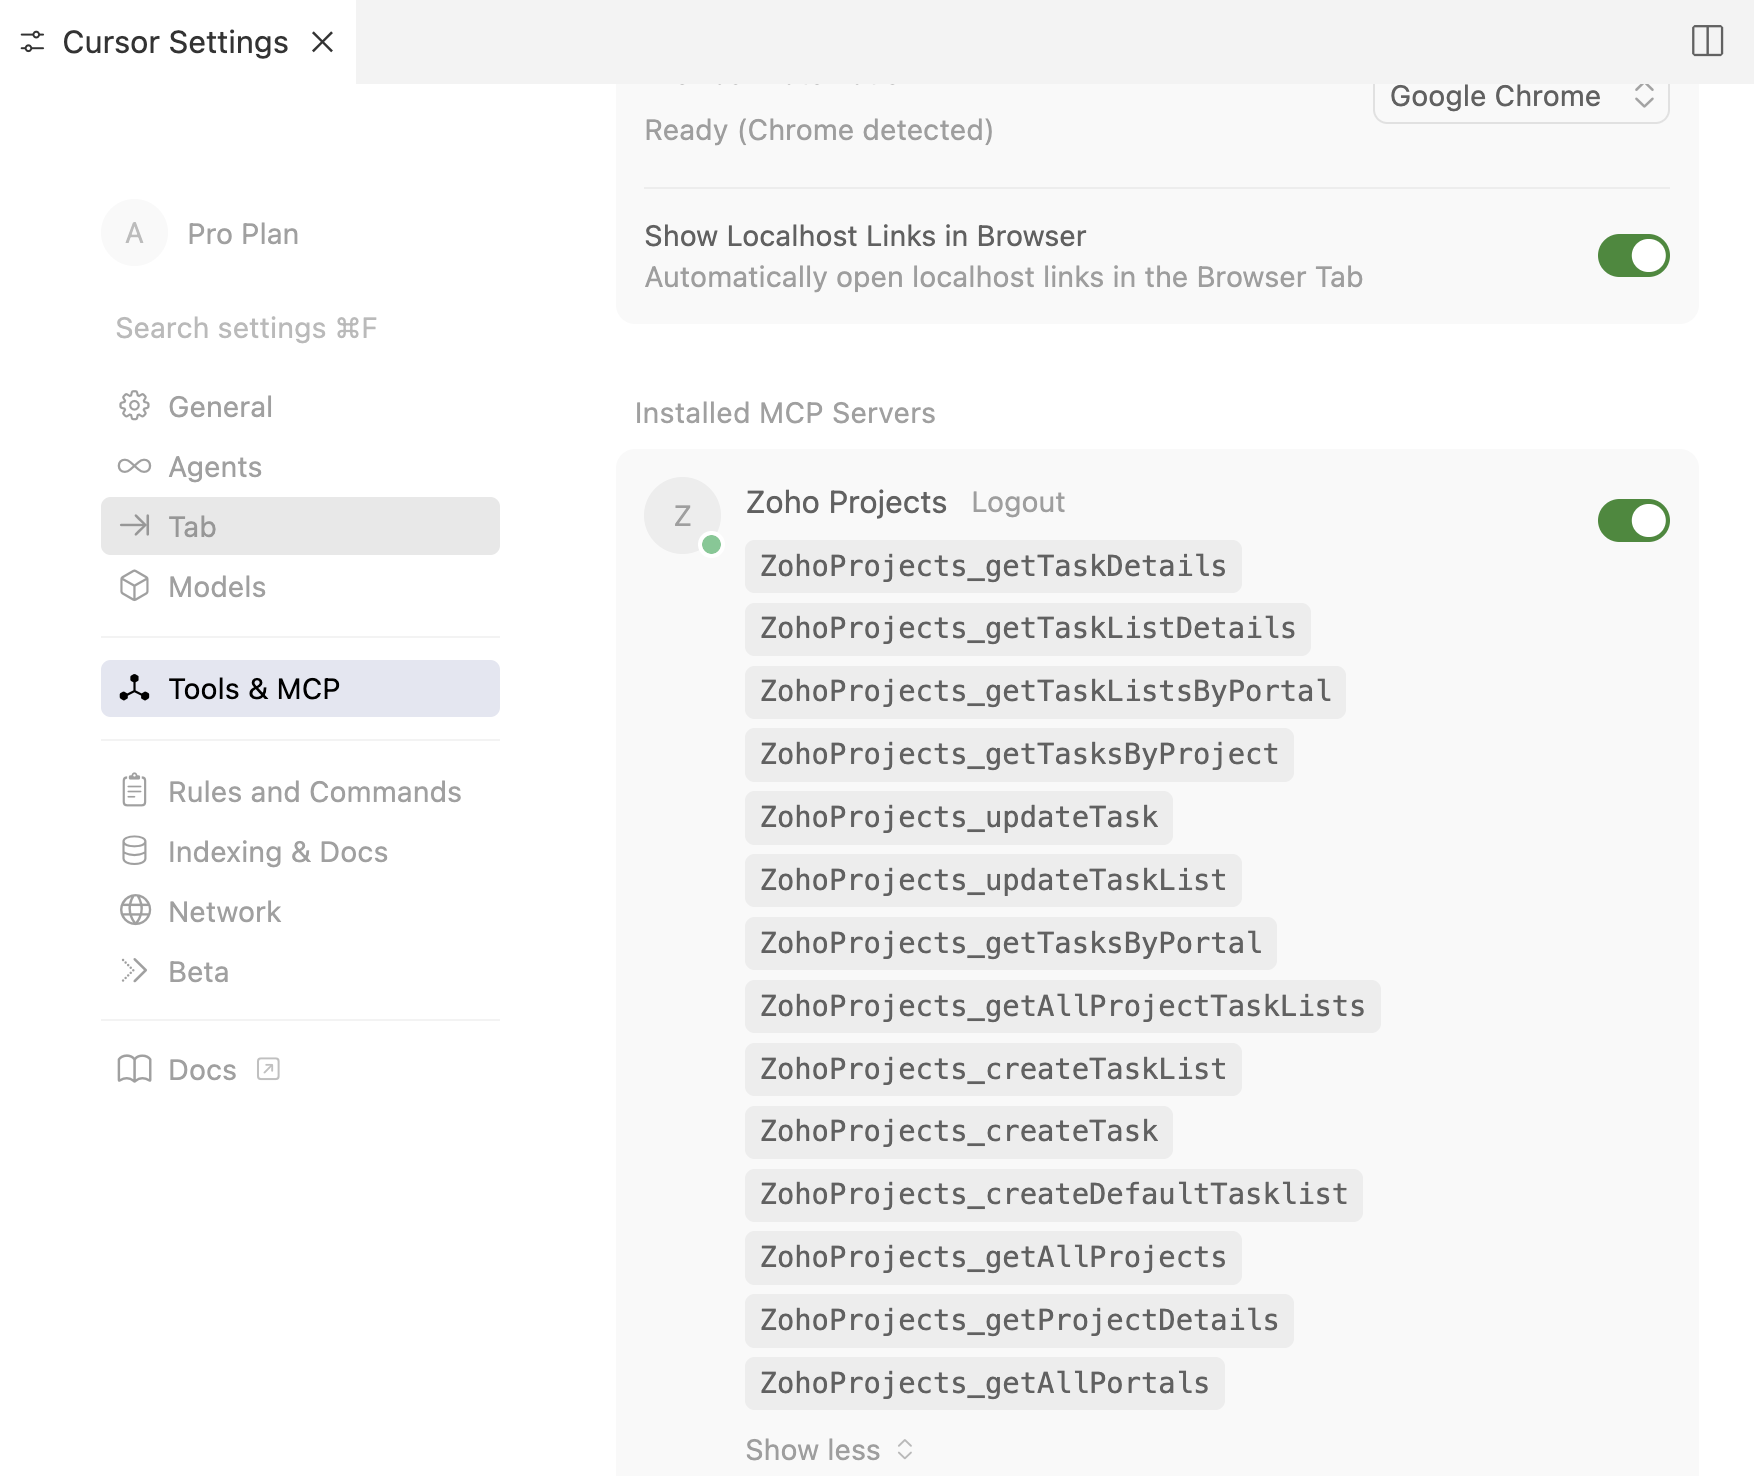1754x1476 pixels.
Task: Click the green toggle slider knob
Action: [1647, 256]
